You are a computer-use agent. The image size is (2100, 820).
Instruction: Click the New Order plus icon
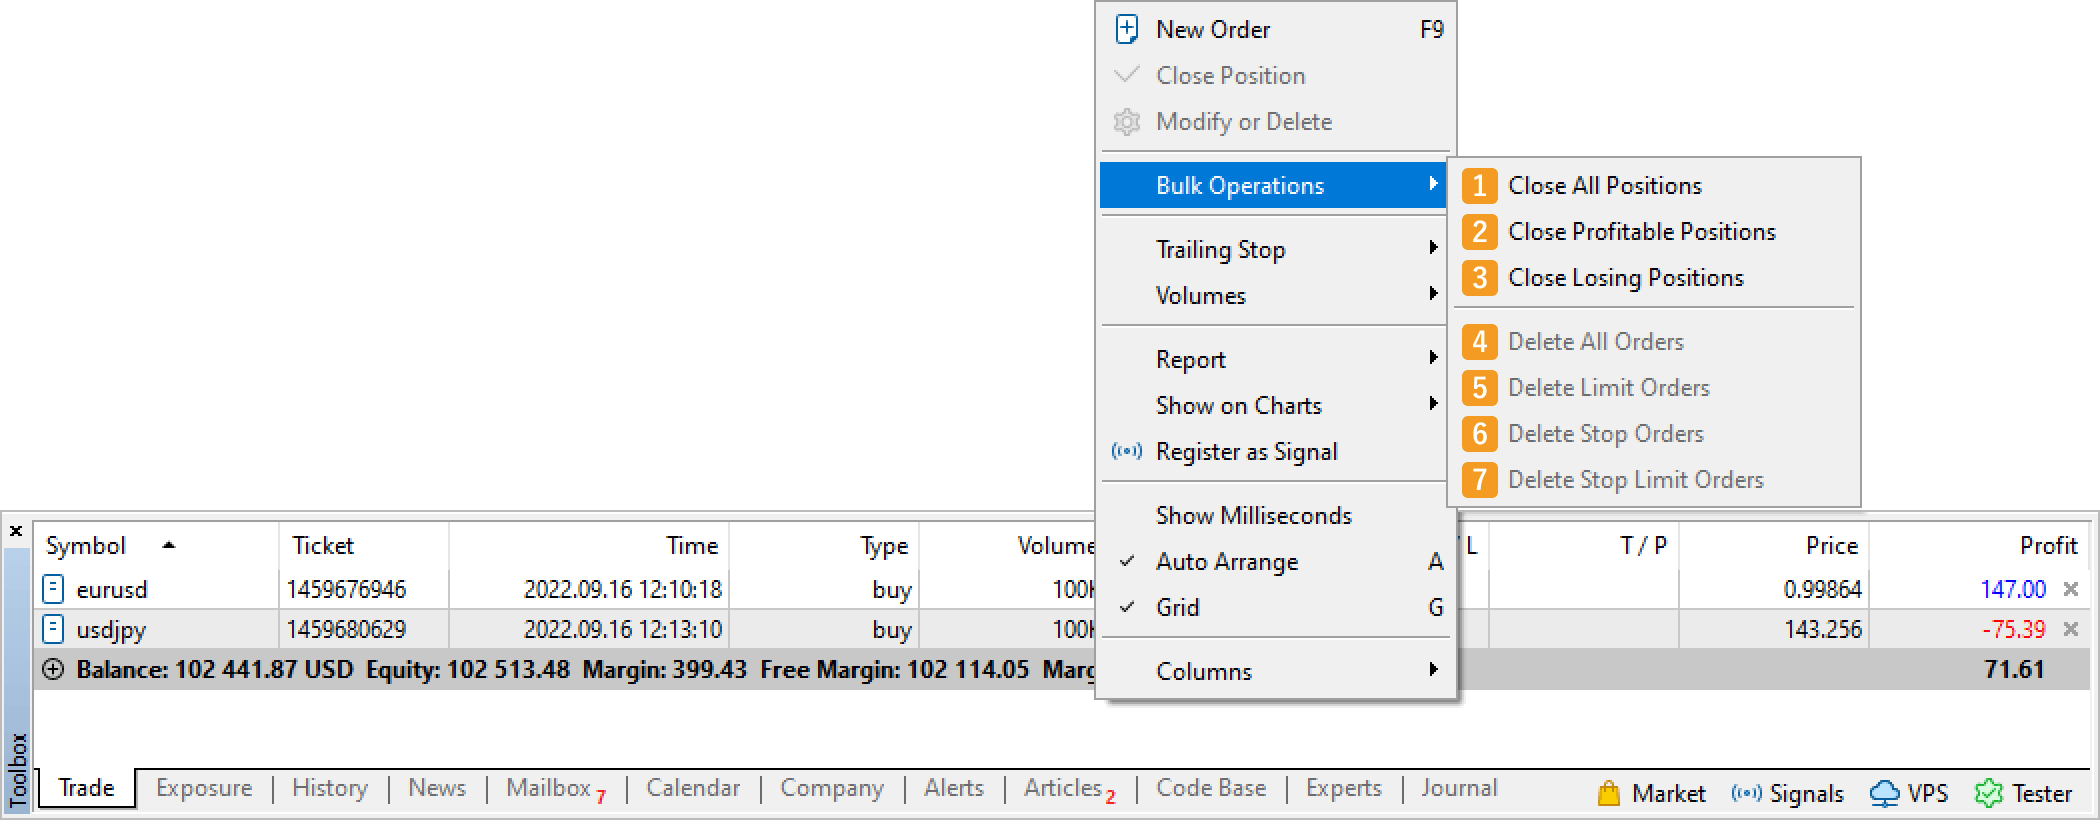click(1127, 29)
